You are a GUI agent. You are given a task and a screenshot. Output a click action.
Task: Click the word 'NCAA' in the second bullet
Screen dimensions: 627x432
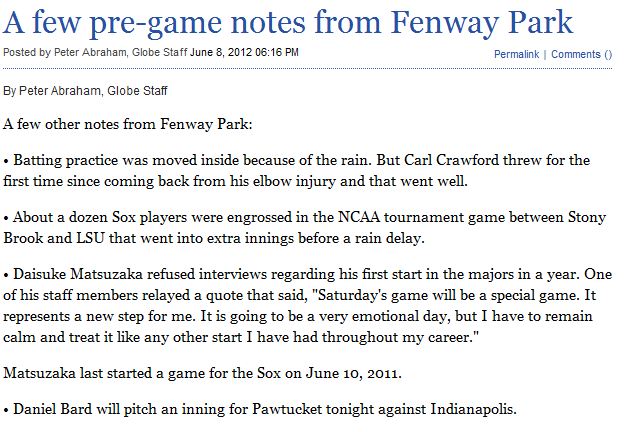(359, 217)
